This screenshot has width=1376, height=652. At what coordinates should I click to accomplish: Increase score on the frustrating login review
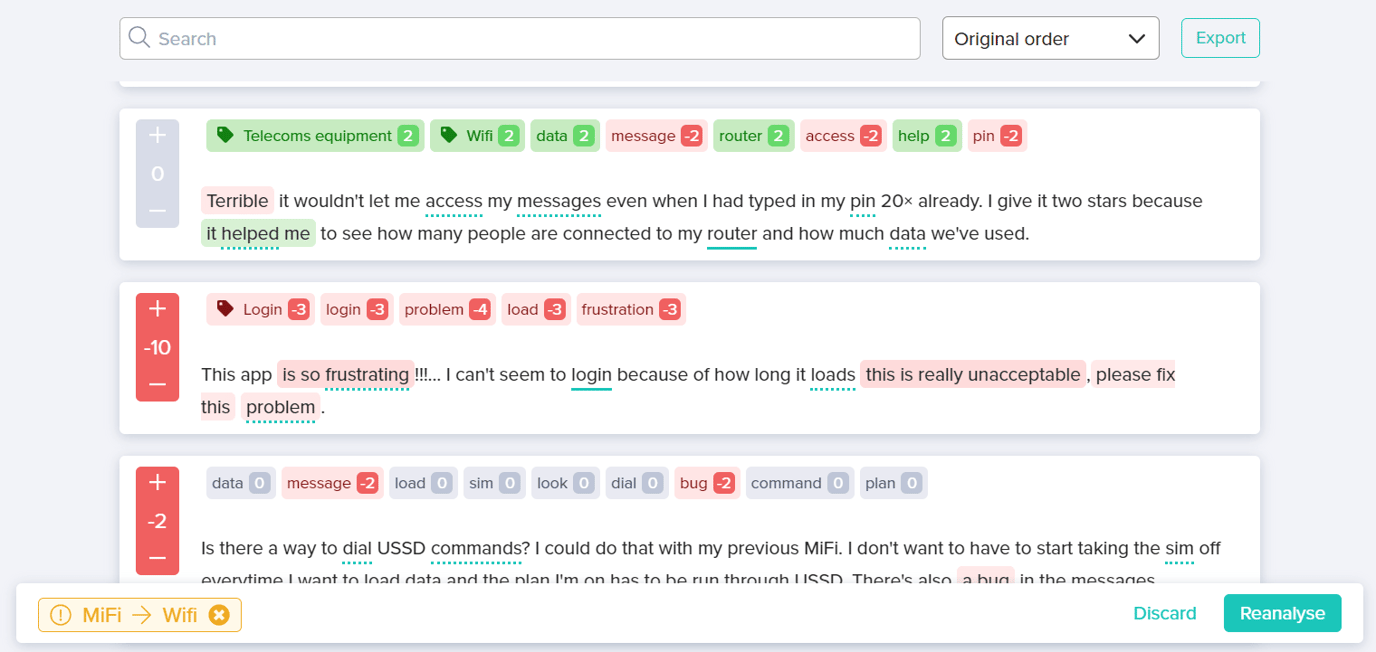coord(157,310)
